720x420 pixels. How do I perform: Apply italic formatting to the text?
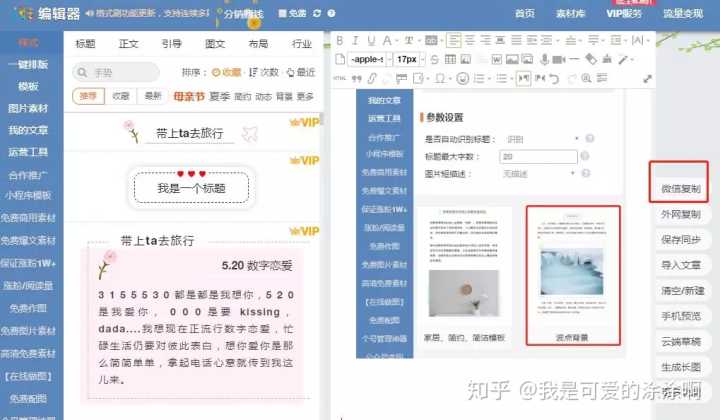[x=356, y=41]
